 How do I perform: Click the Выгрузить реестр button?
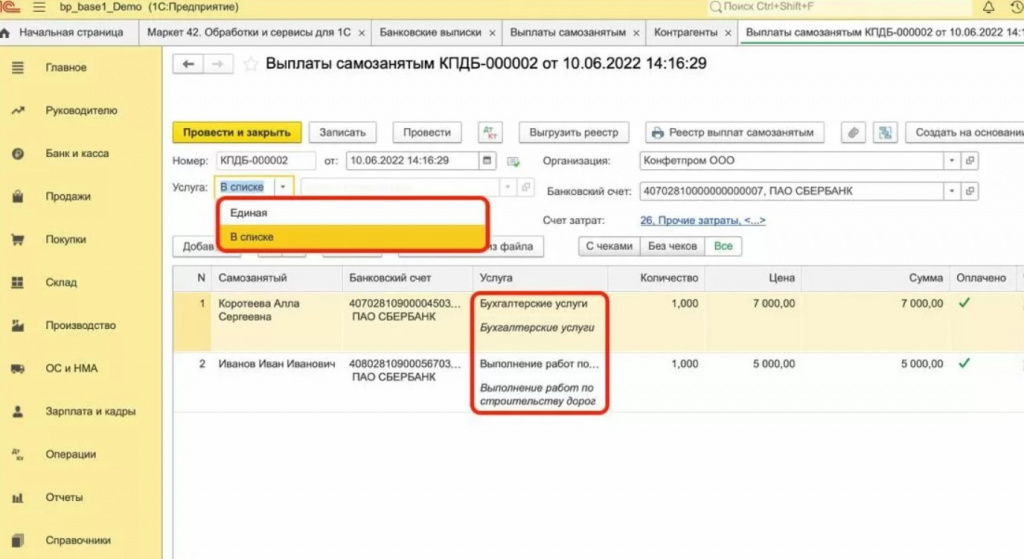click(573, 133)
